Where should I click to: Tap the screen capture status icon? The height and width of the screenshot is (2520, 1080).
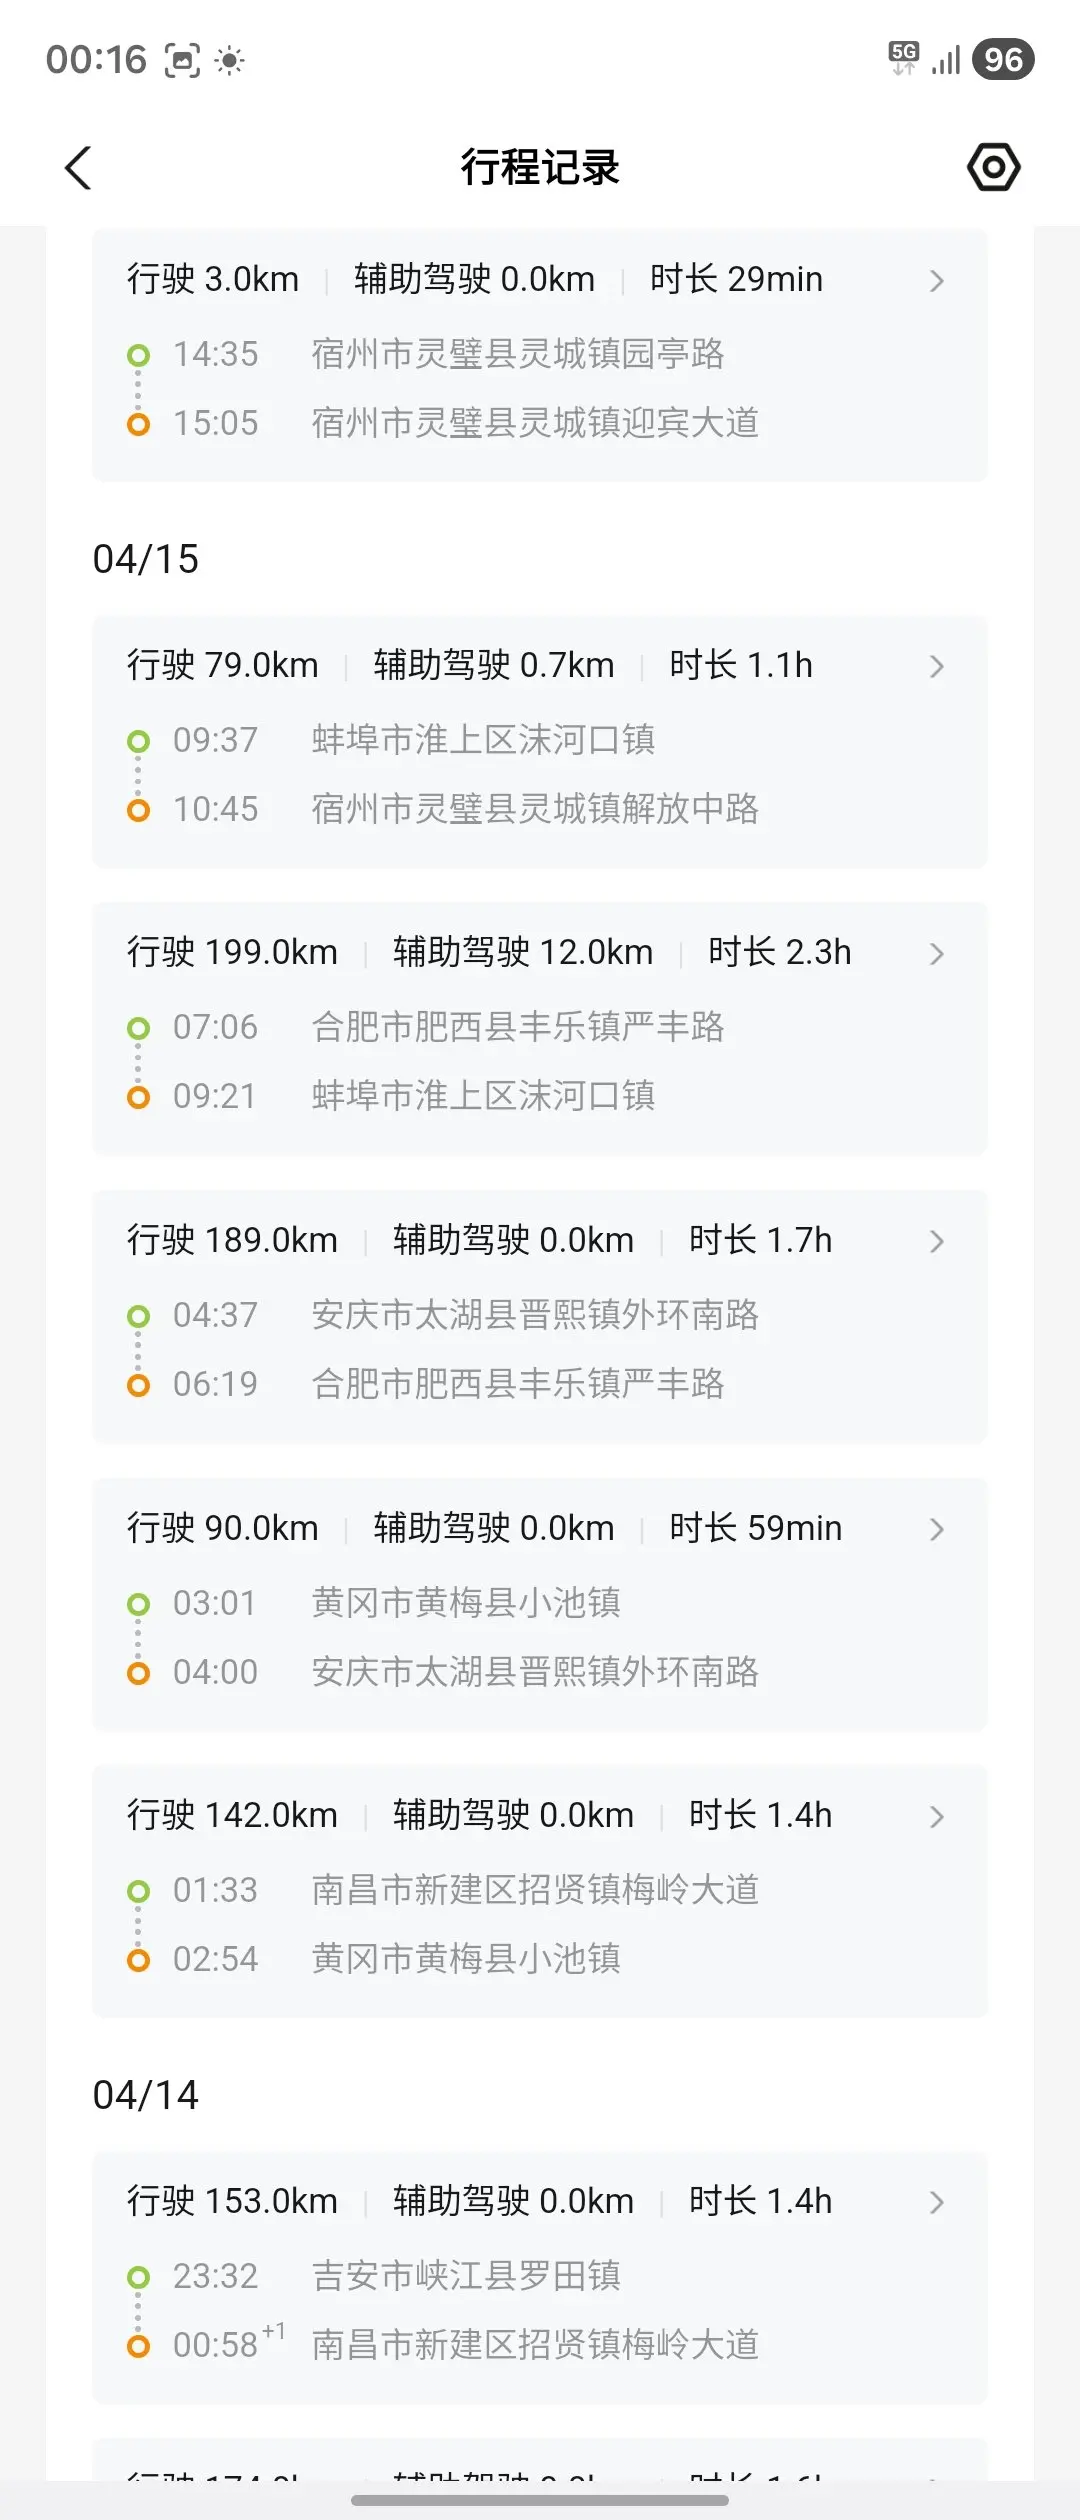(x=182, y=60)
